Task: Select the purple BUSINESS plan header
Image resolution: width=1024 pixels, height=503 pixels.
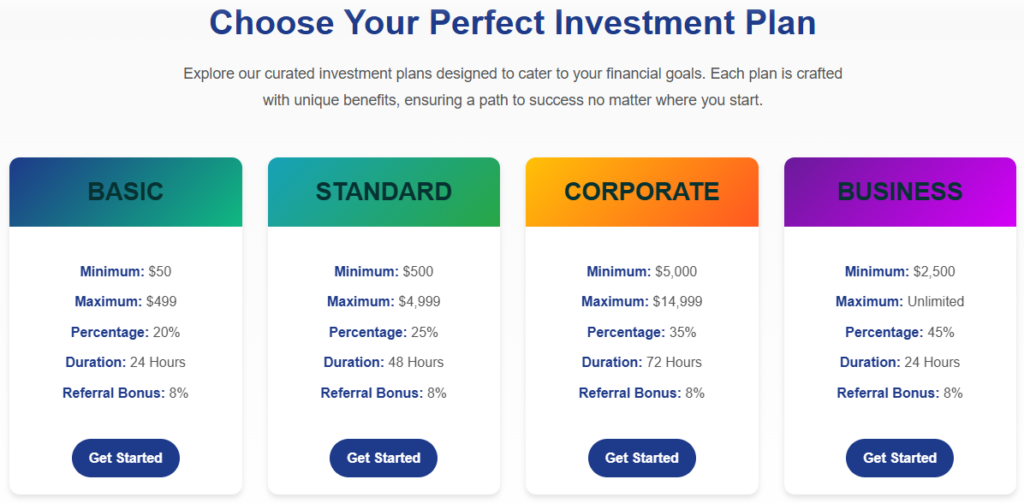Action: pos(900,192)
